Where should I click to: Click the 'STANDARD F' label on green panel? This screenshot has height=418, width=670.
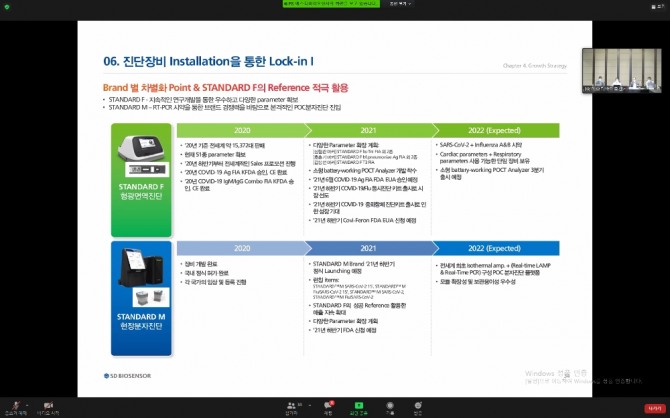[141, 187]
